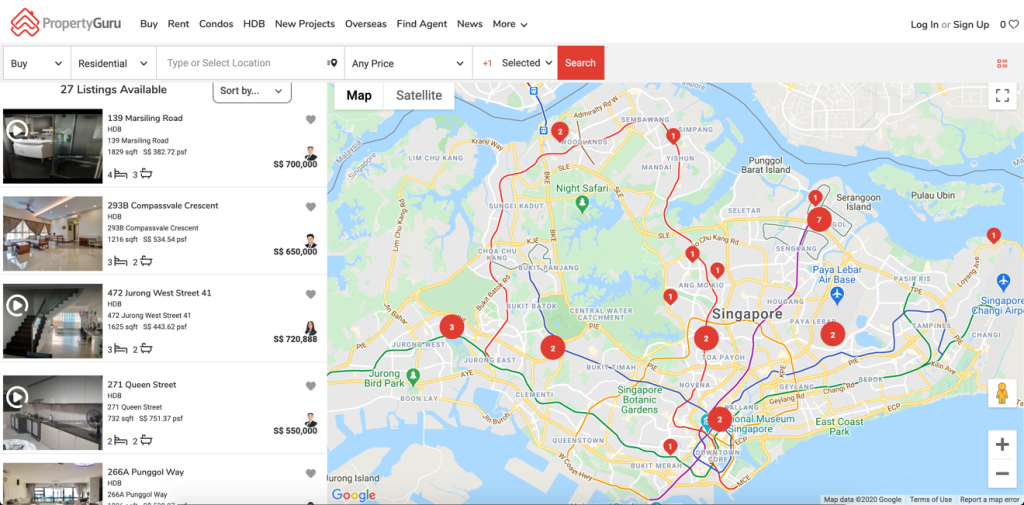Open the Buy listing type dropdown
Image resolution: width=1024 pixels, height=505 pixels.
tap(37, 63)
